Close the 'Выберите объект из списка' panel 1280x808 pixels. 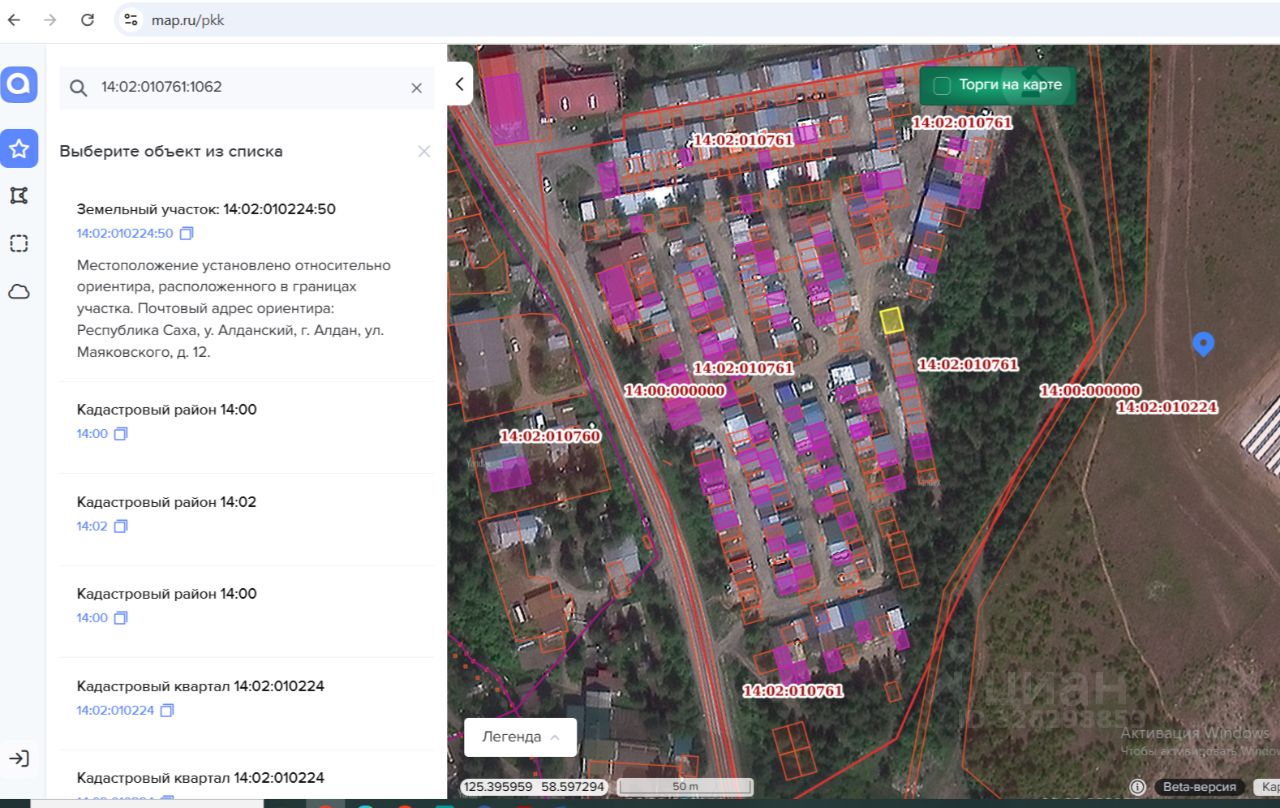[424, 151]
